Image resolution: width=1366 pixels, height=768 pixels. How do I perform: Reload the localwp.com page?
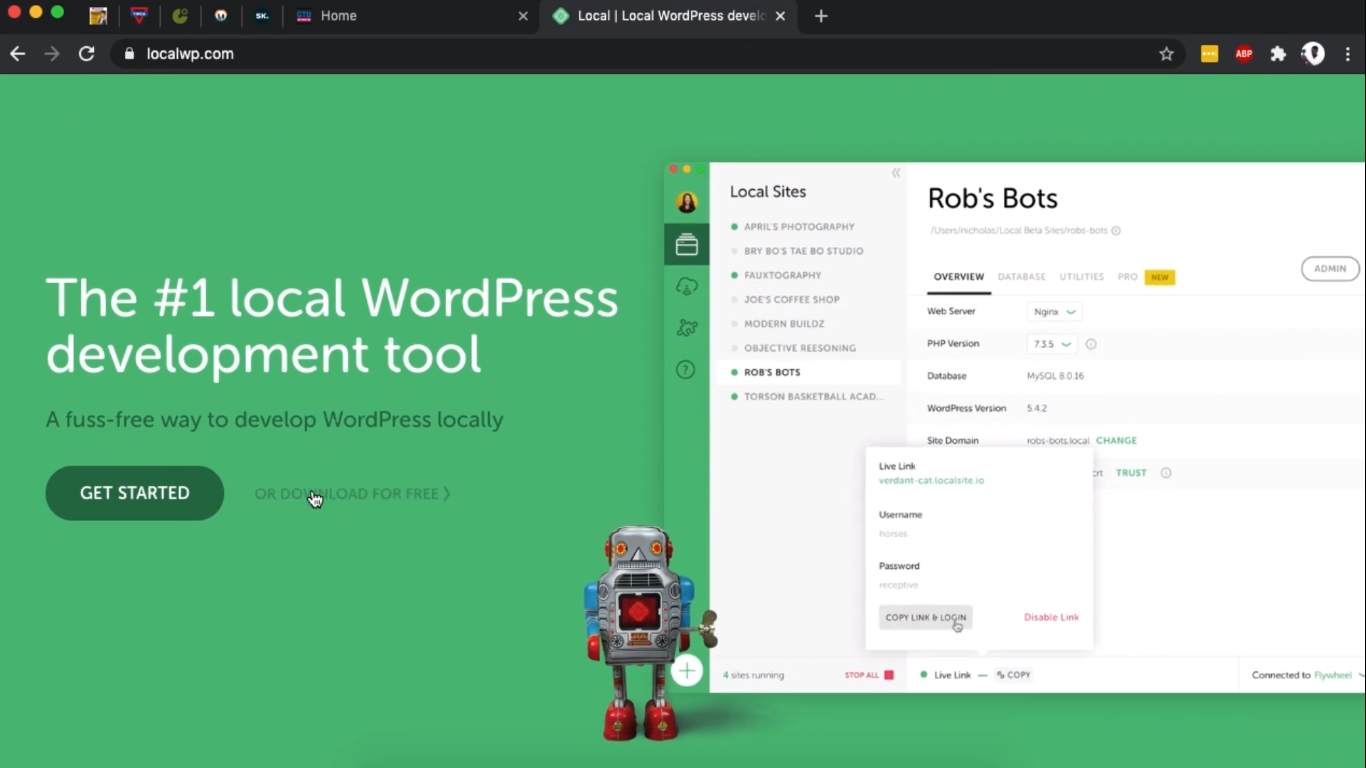[87, 54]
